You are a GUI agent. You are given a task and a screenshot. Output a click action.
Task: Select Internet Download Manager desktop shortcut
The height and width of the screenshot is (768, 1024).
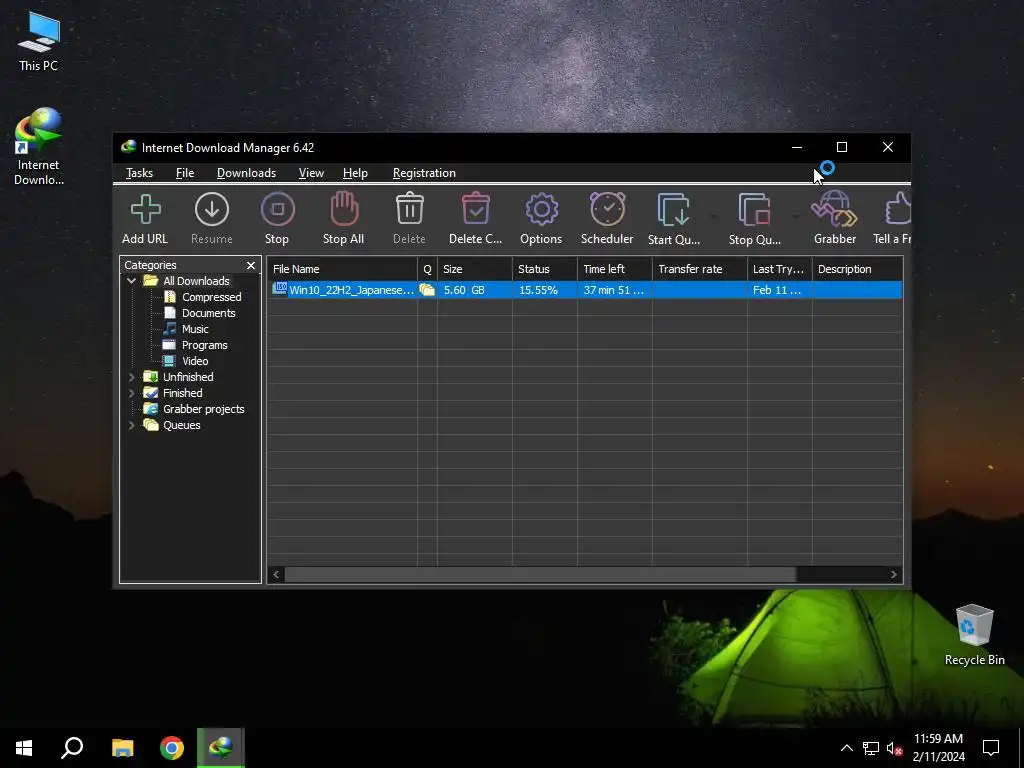pos(39,147)
